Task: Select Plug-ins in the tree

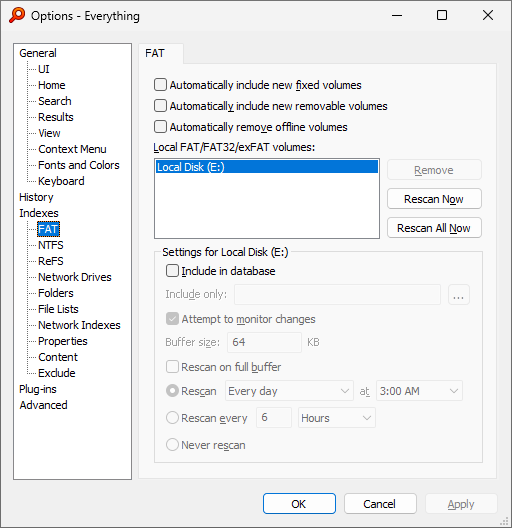Action: [x=38, y=389]
